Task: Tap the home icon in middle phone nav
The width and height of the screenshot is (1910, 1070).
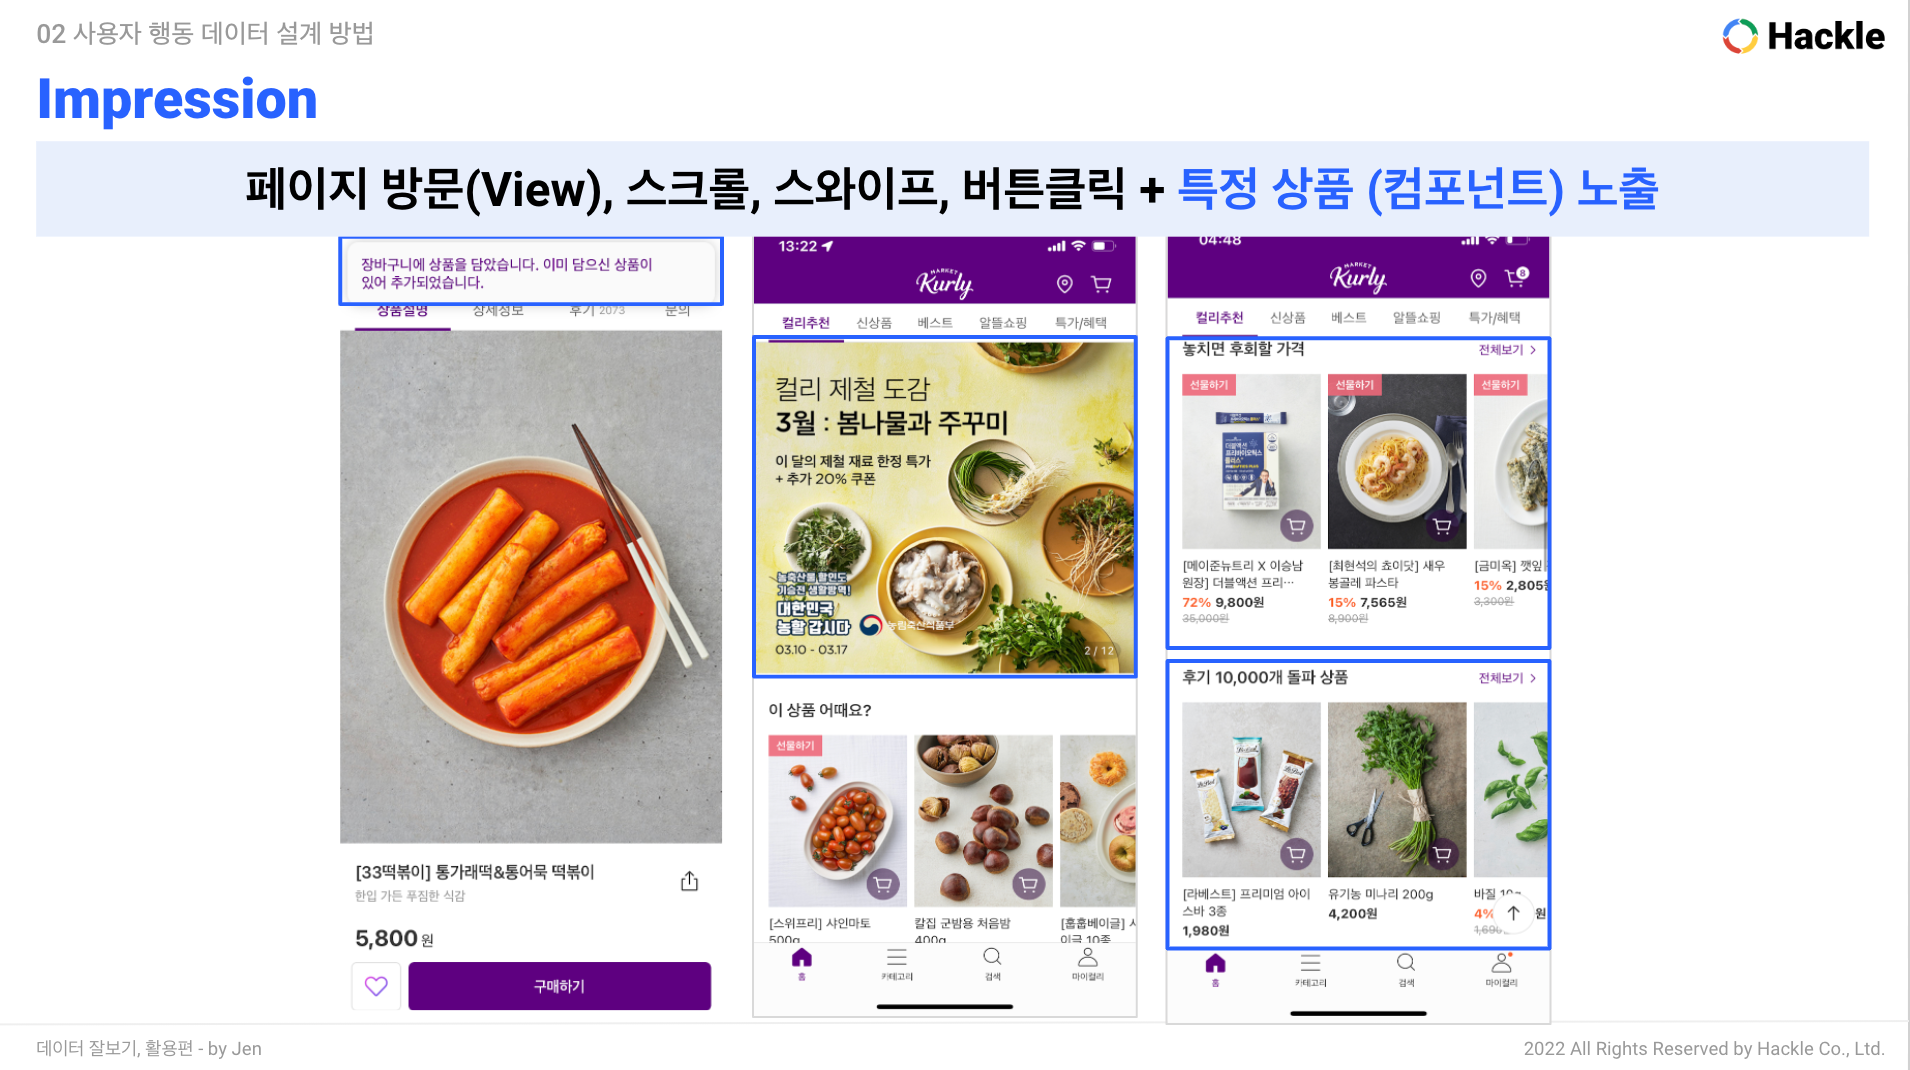Action: [801, 962]
